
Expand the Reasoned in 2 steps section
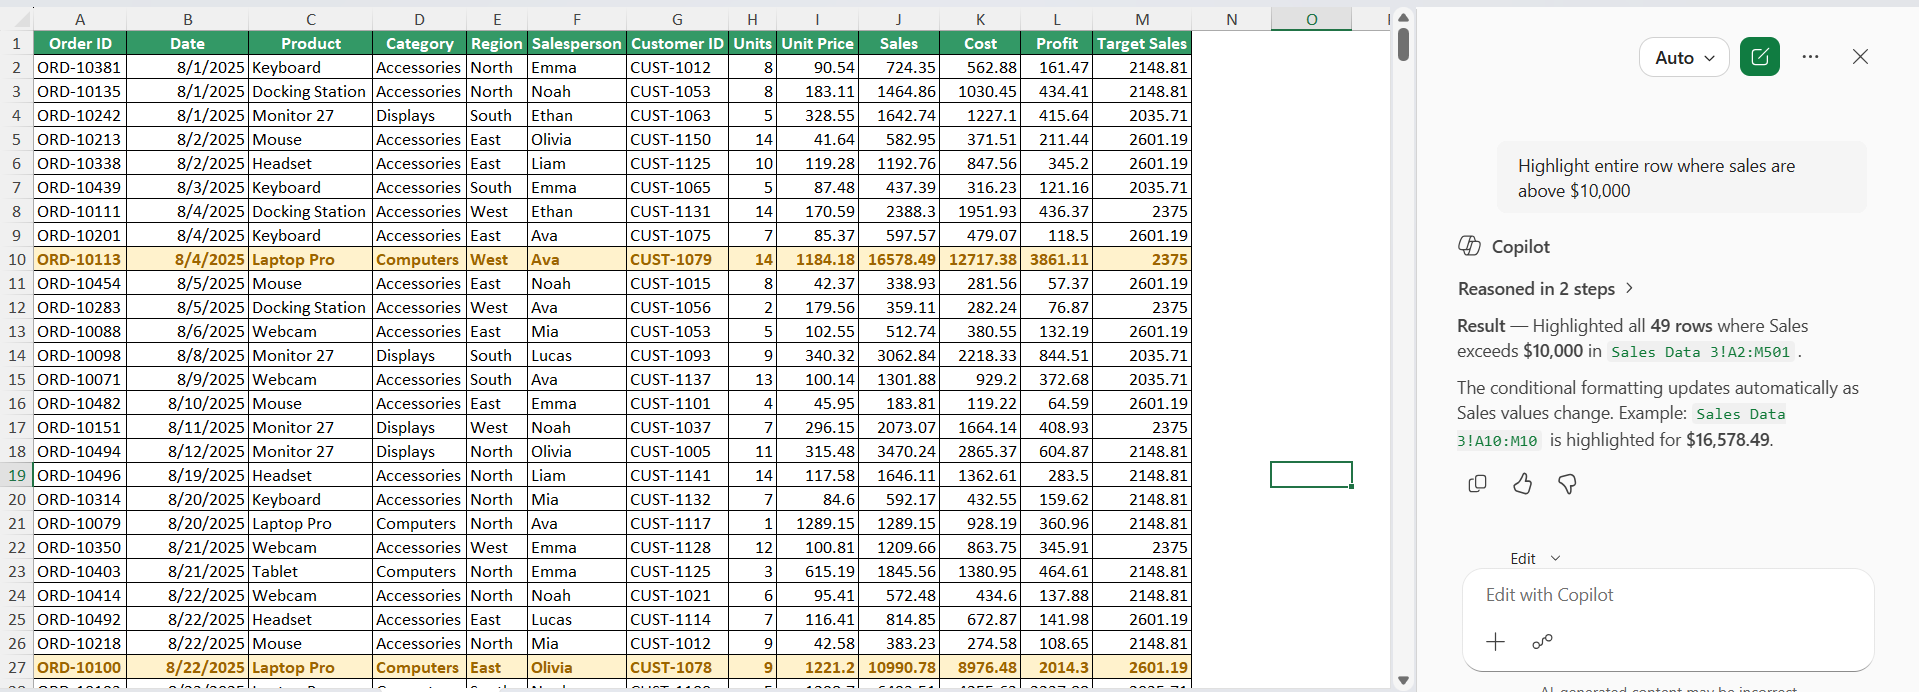tap(1546, 289)
